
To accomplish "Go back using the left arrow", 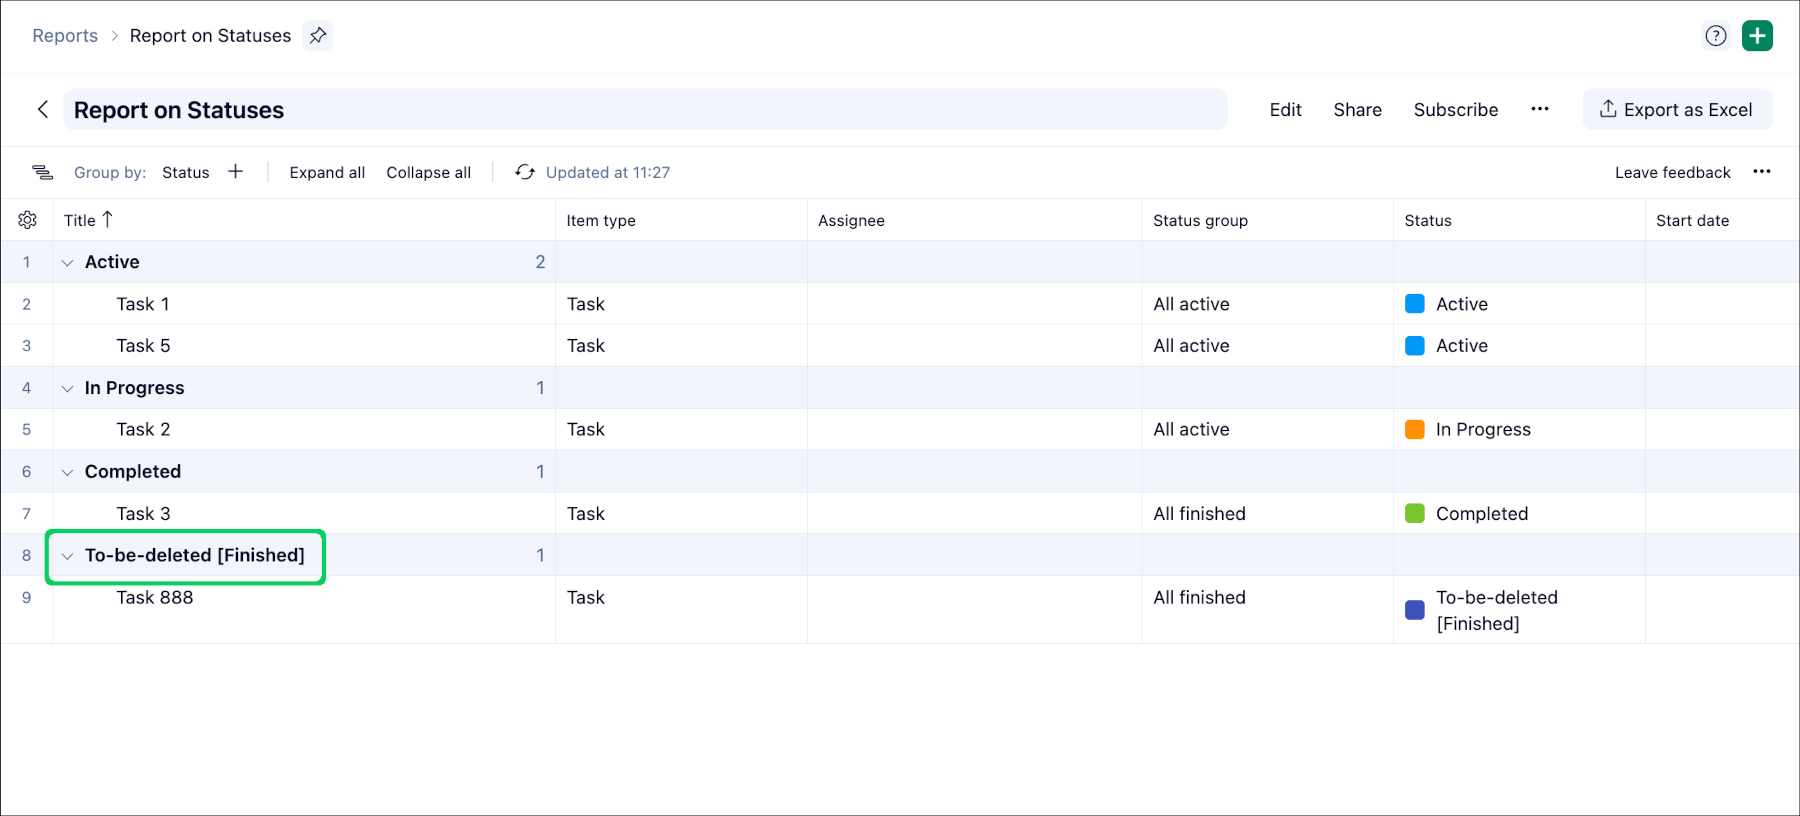I will pyautogui.click(x=43, y=109).
